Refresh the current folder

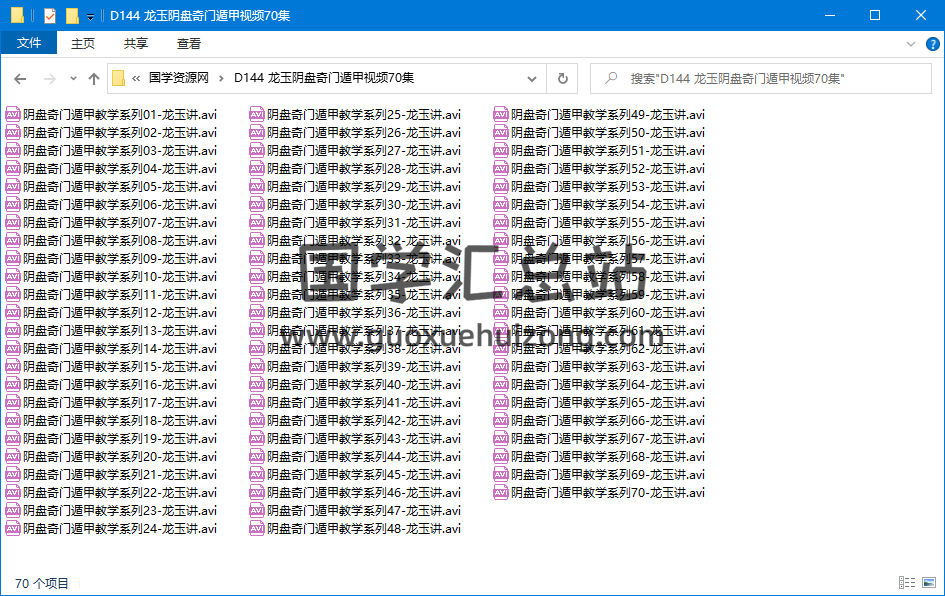(562, 78)
